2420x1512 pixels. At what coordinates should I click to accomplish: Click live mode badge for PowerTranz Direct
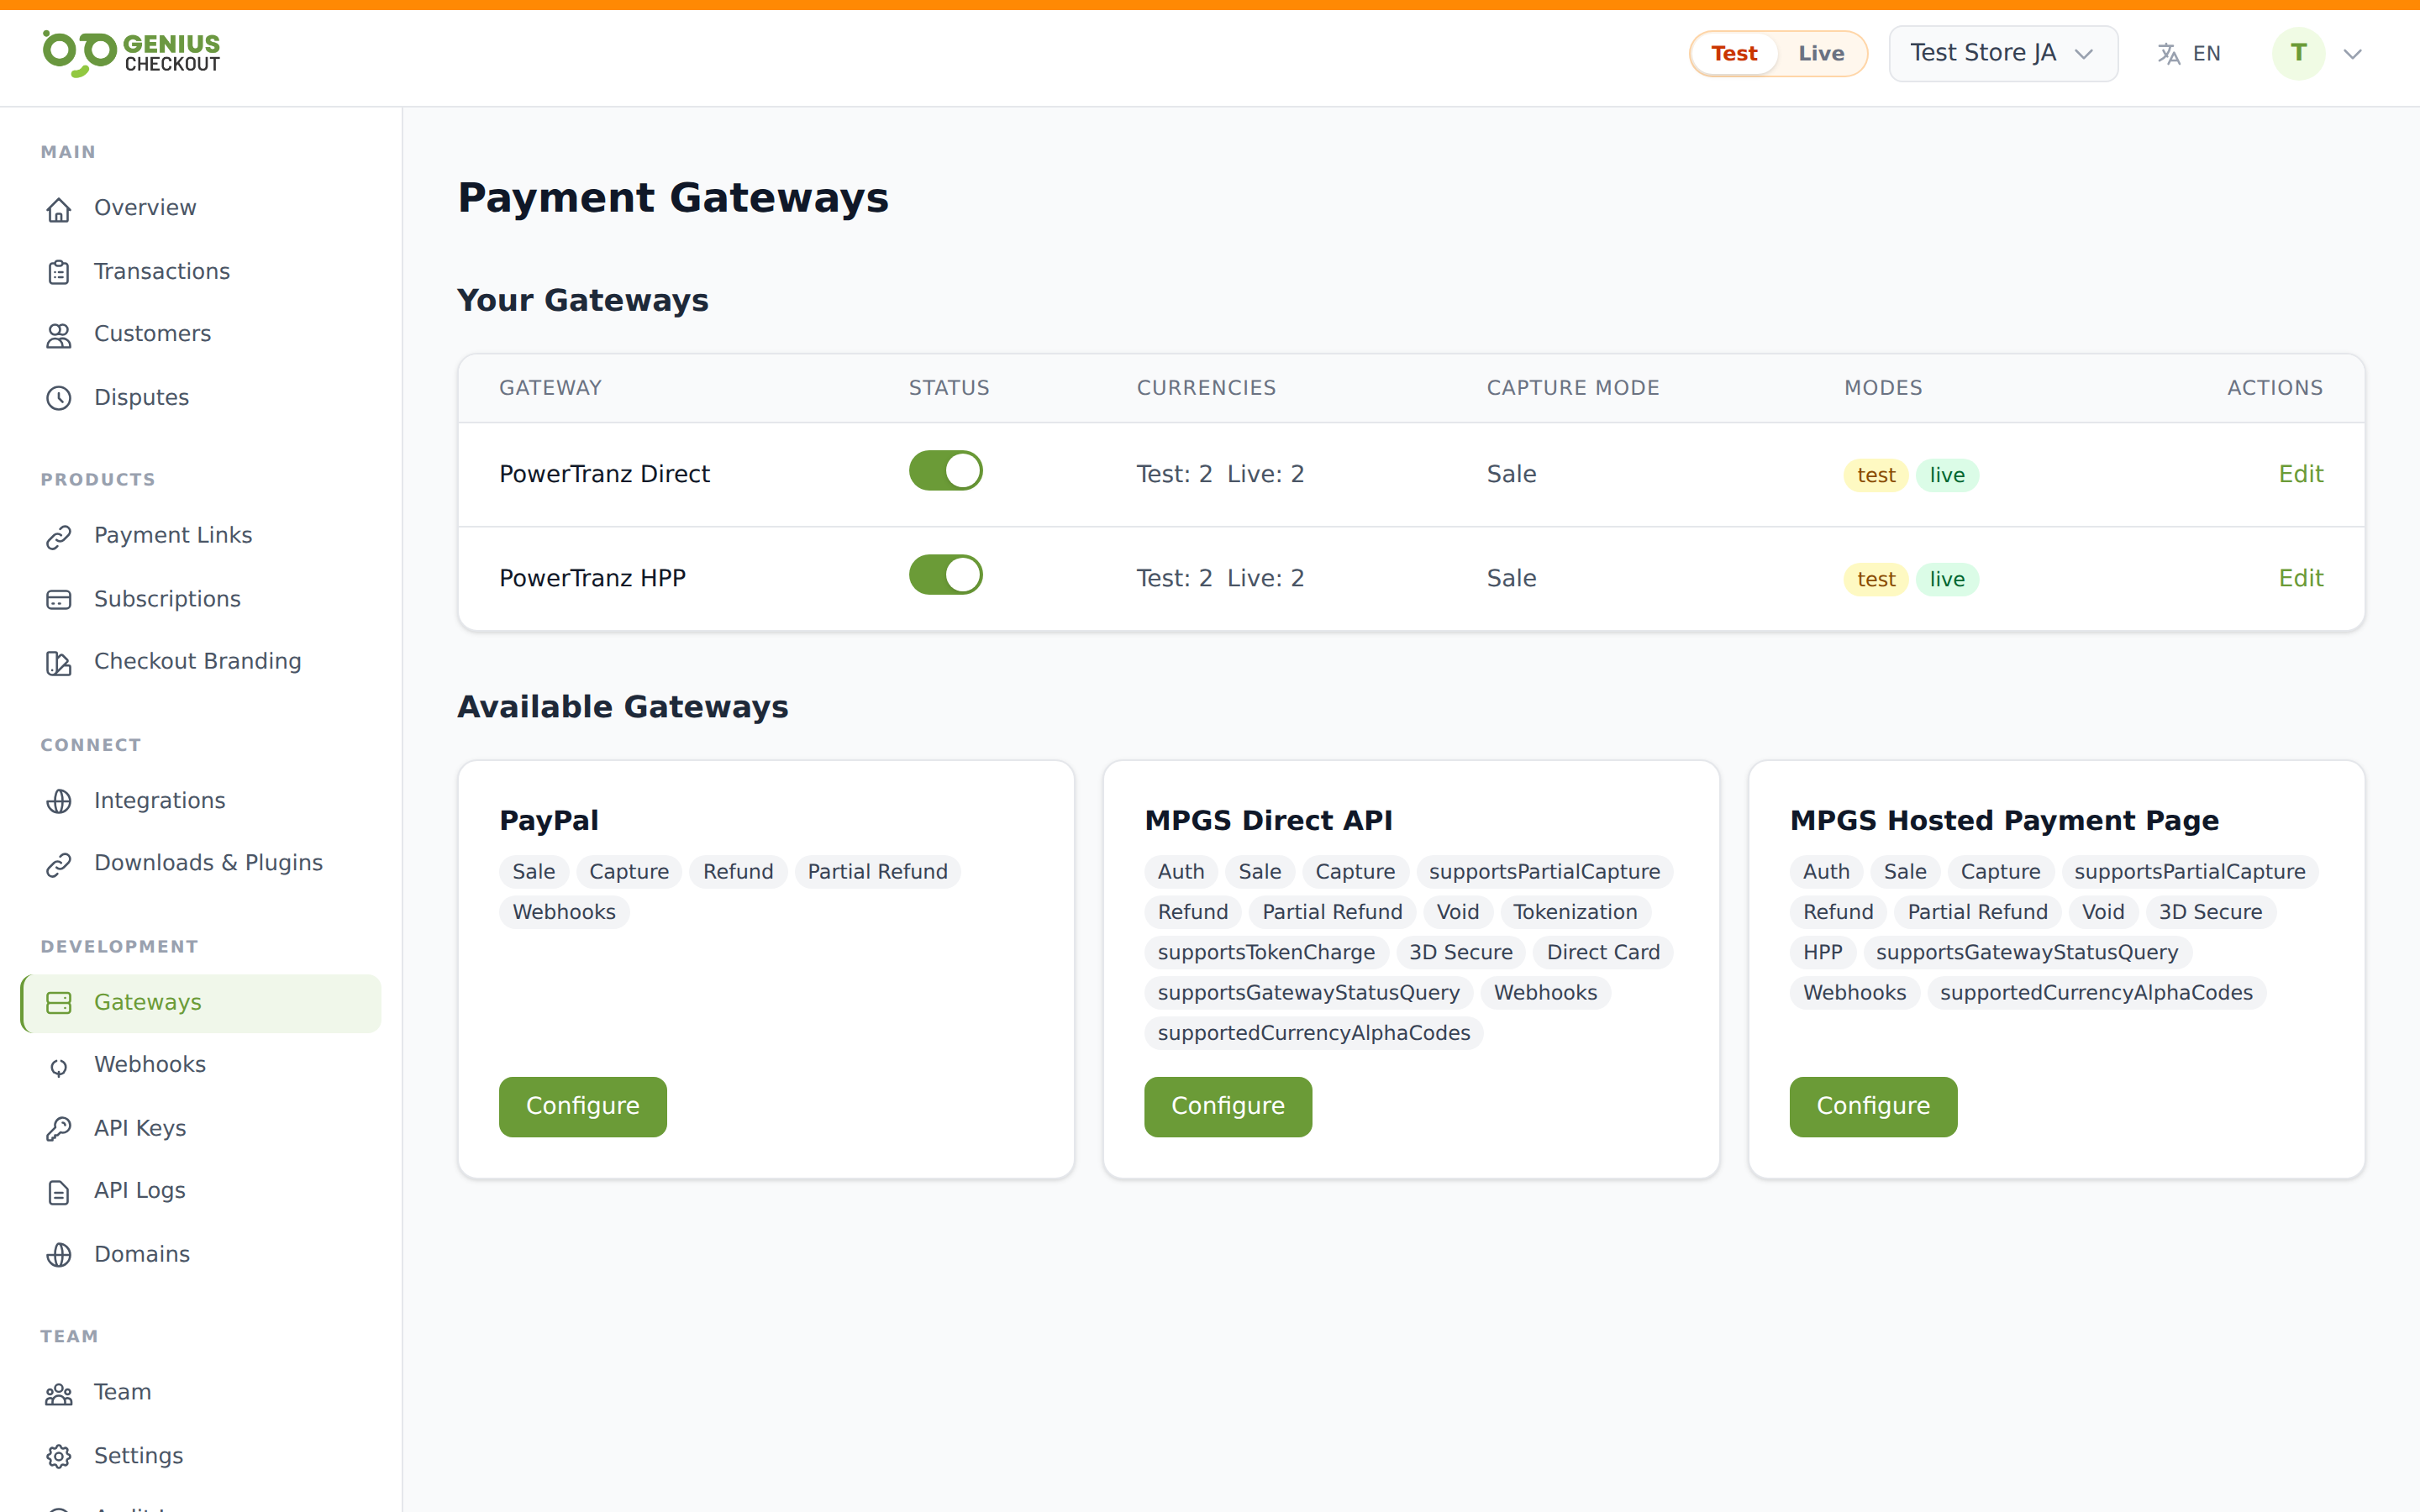pos(1947,475)
